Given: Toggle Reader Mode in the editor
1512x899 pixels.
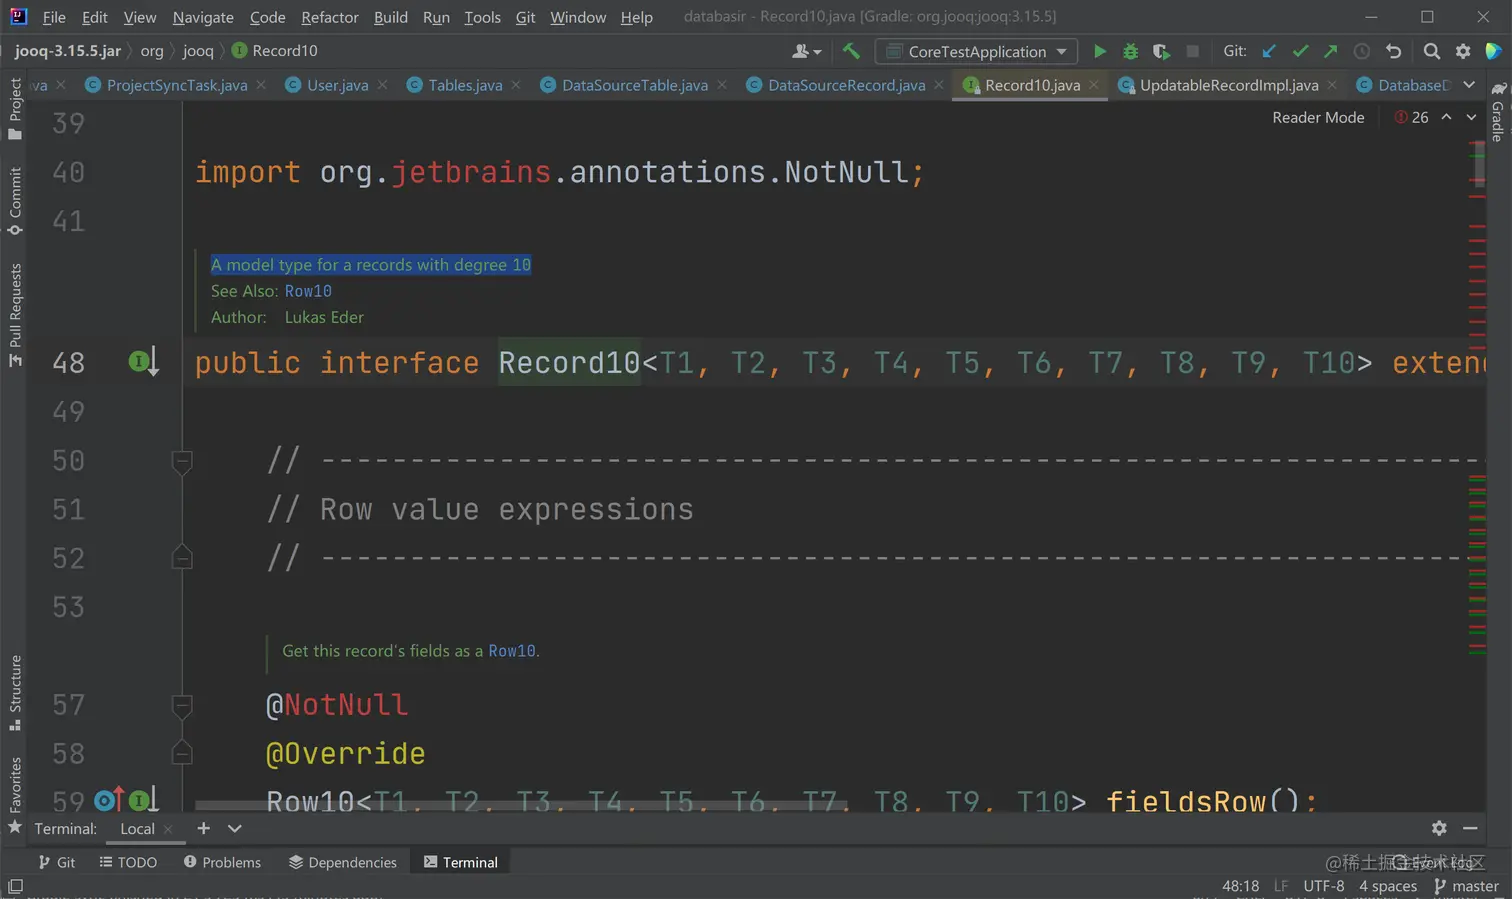Looking at the screenshot, I should [x=1317, y=117].
